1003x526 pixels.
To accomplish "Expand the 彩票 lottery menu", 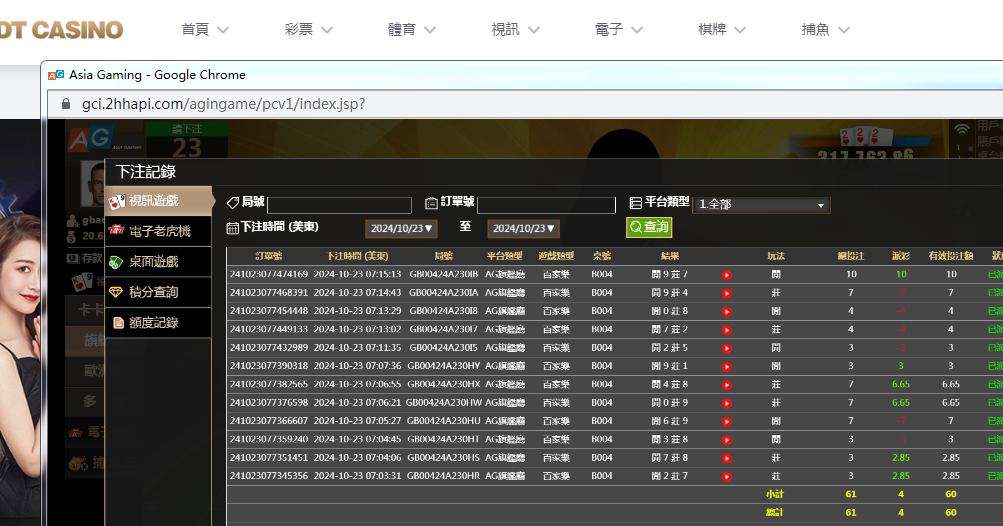I will click(x=308, y=30).
